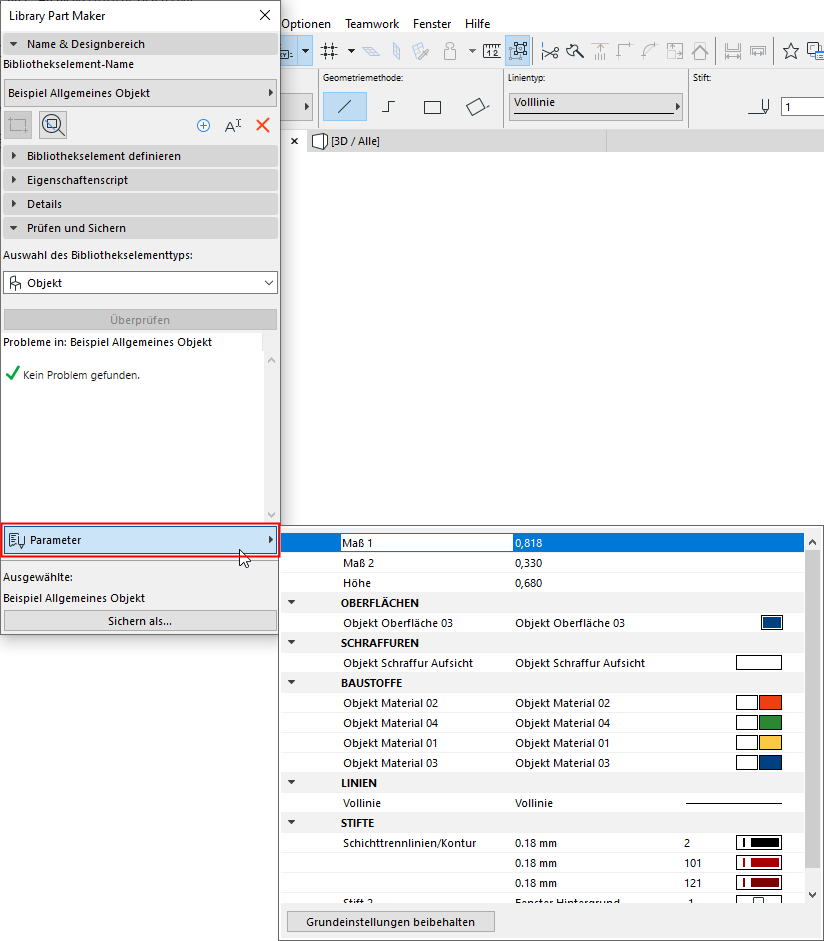The width and height of the screenshot is (824, 941).
Task: Select the zoom magnifier icon below the element name
Action: pyautogui.click(x=53, y=124)
